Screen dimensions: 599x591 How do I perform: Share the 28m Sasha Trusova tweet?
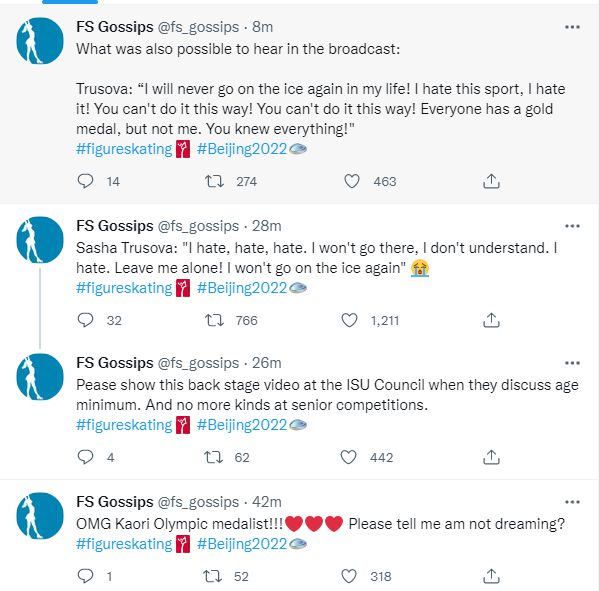click(x=491, y=320)
